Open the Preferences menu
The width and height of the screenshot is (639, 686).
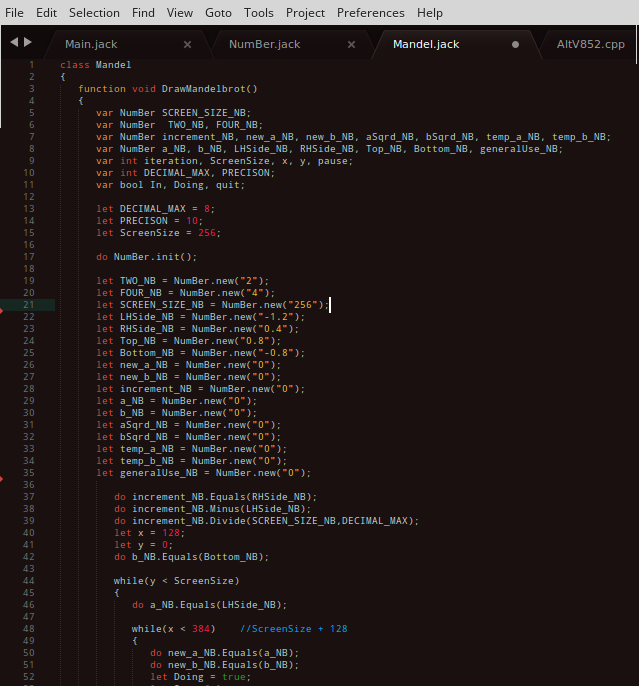(x=370, y=13)
